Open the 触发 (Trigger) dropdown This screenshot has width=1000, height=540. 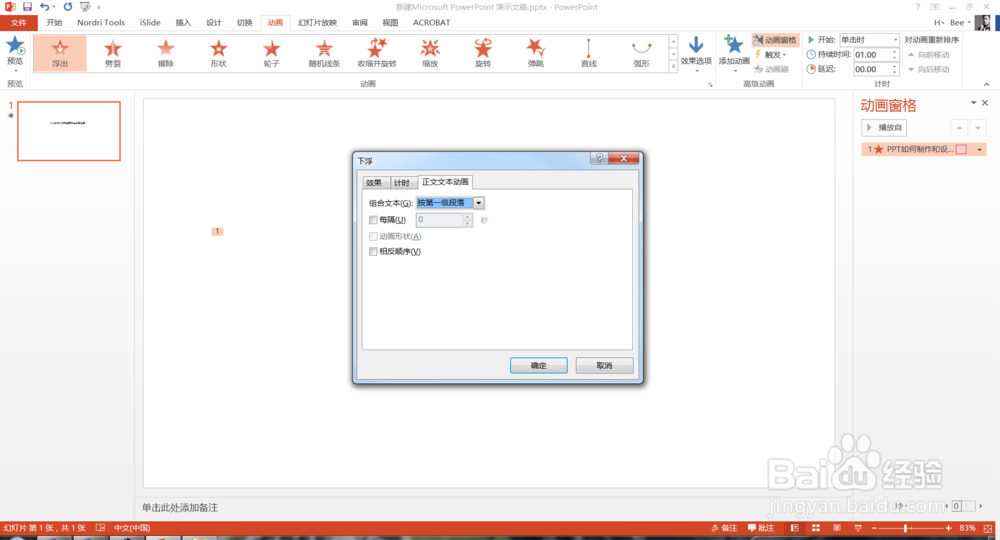coord(771,55)
